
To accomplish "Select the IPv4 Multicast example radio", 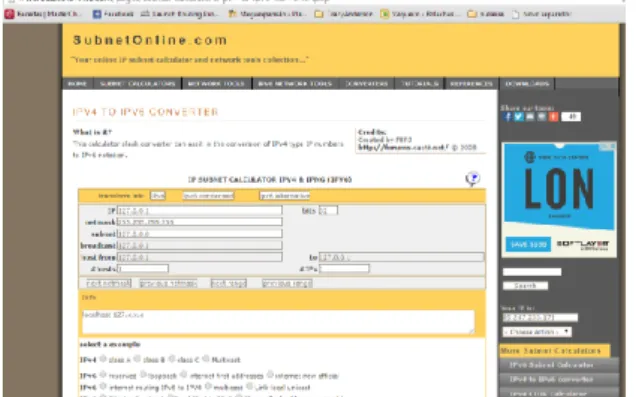I will (206, 359).
